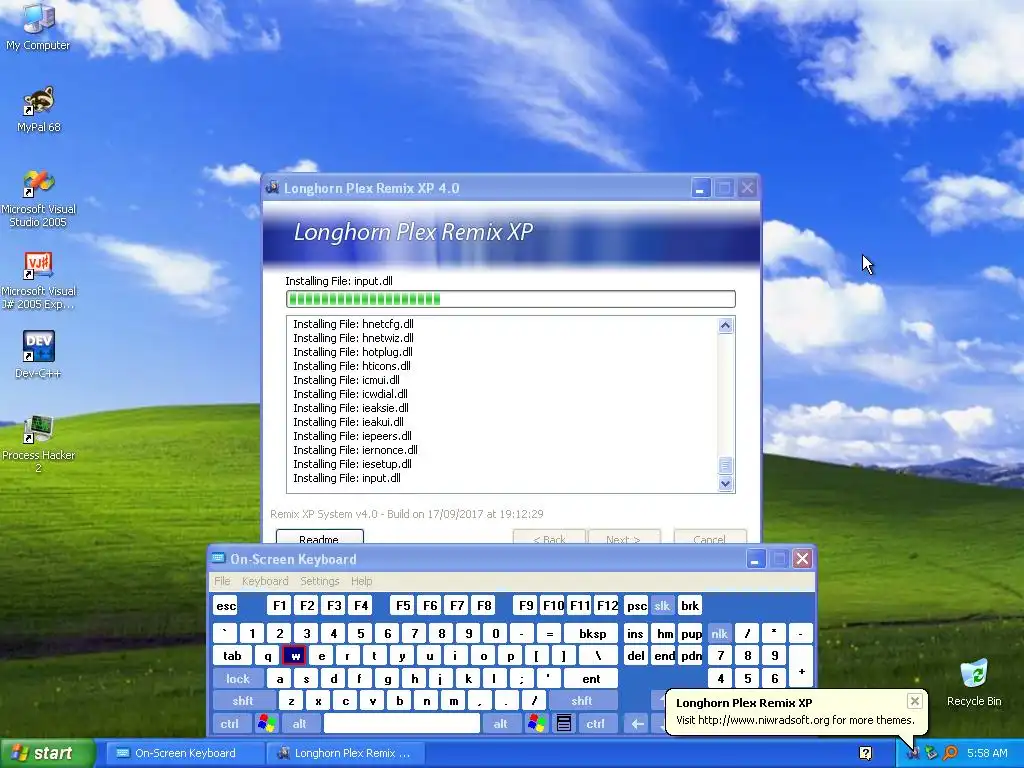
Task: Open the Settings menu
Action: pos(319,581)
